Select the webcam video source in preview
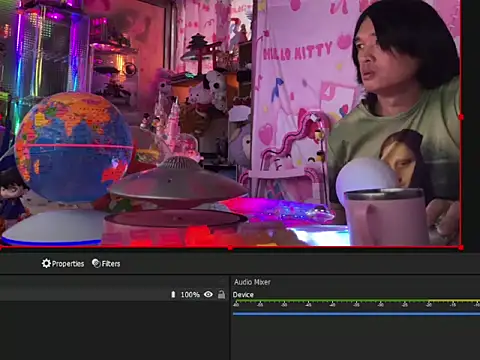The width and height of the screenshot is (480, 360). pyautogui.click(x=230, y=123)
